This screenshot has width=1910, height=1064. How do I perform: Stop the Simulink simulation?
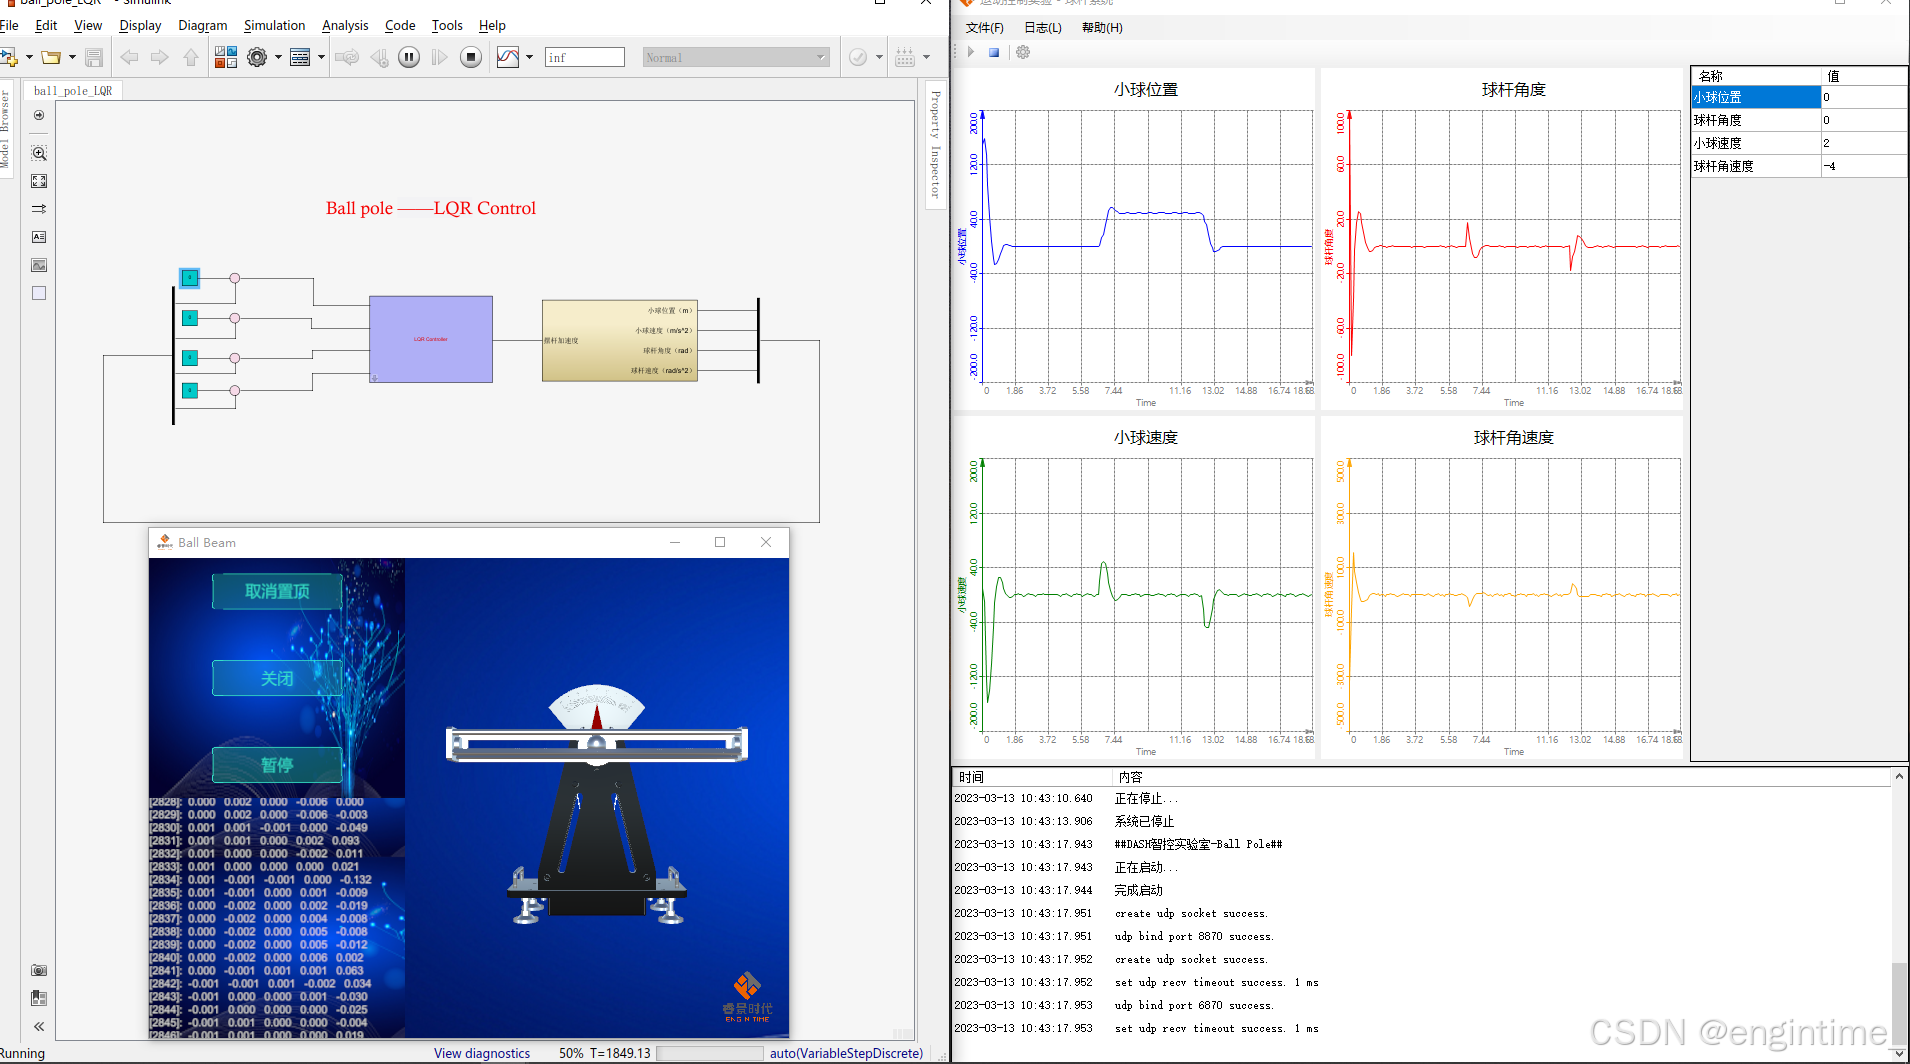[x=471, y=57]
